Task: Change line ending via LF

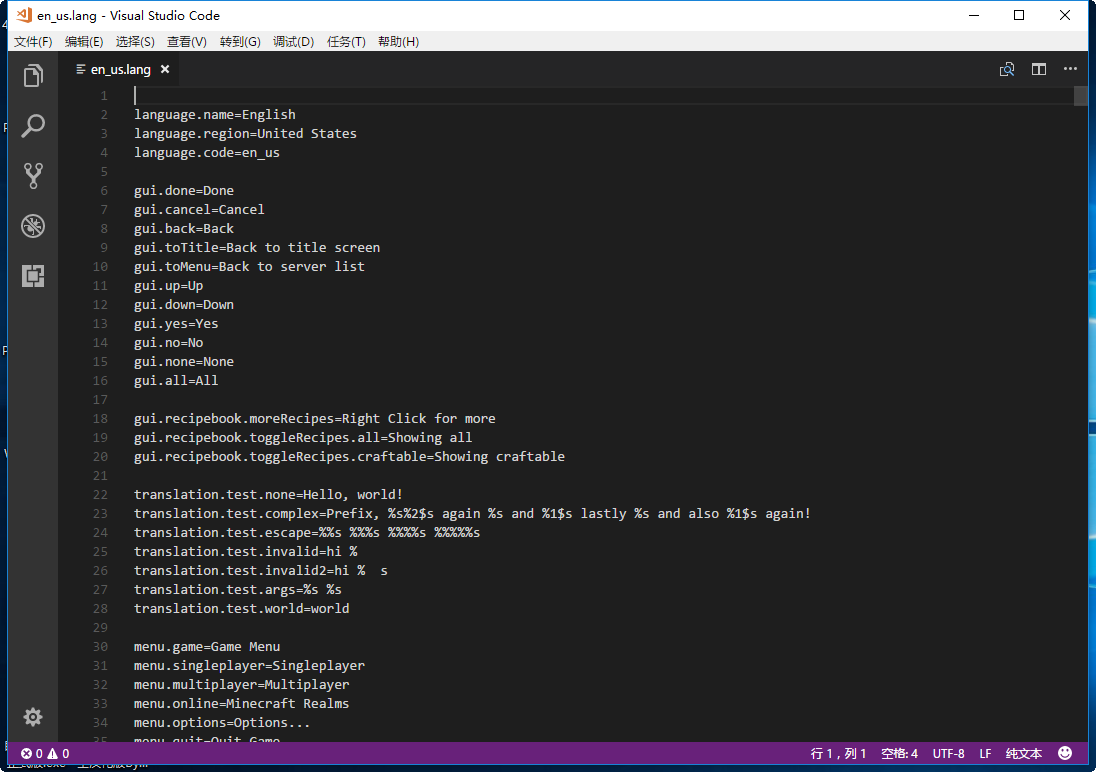Action: point(985,753)
